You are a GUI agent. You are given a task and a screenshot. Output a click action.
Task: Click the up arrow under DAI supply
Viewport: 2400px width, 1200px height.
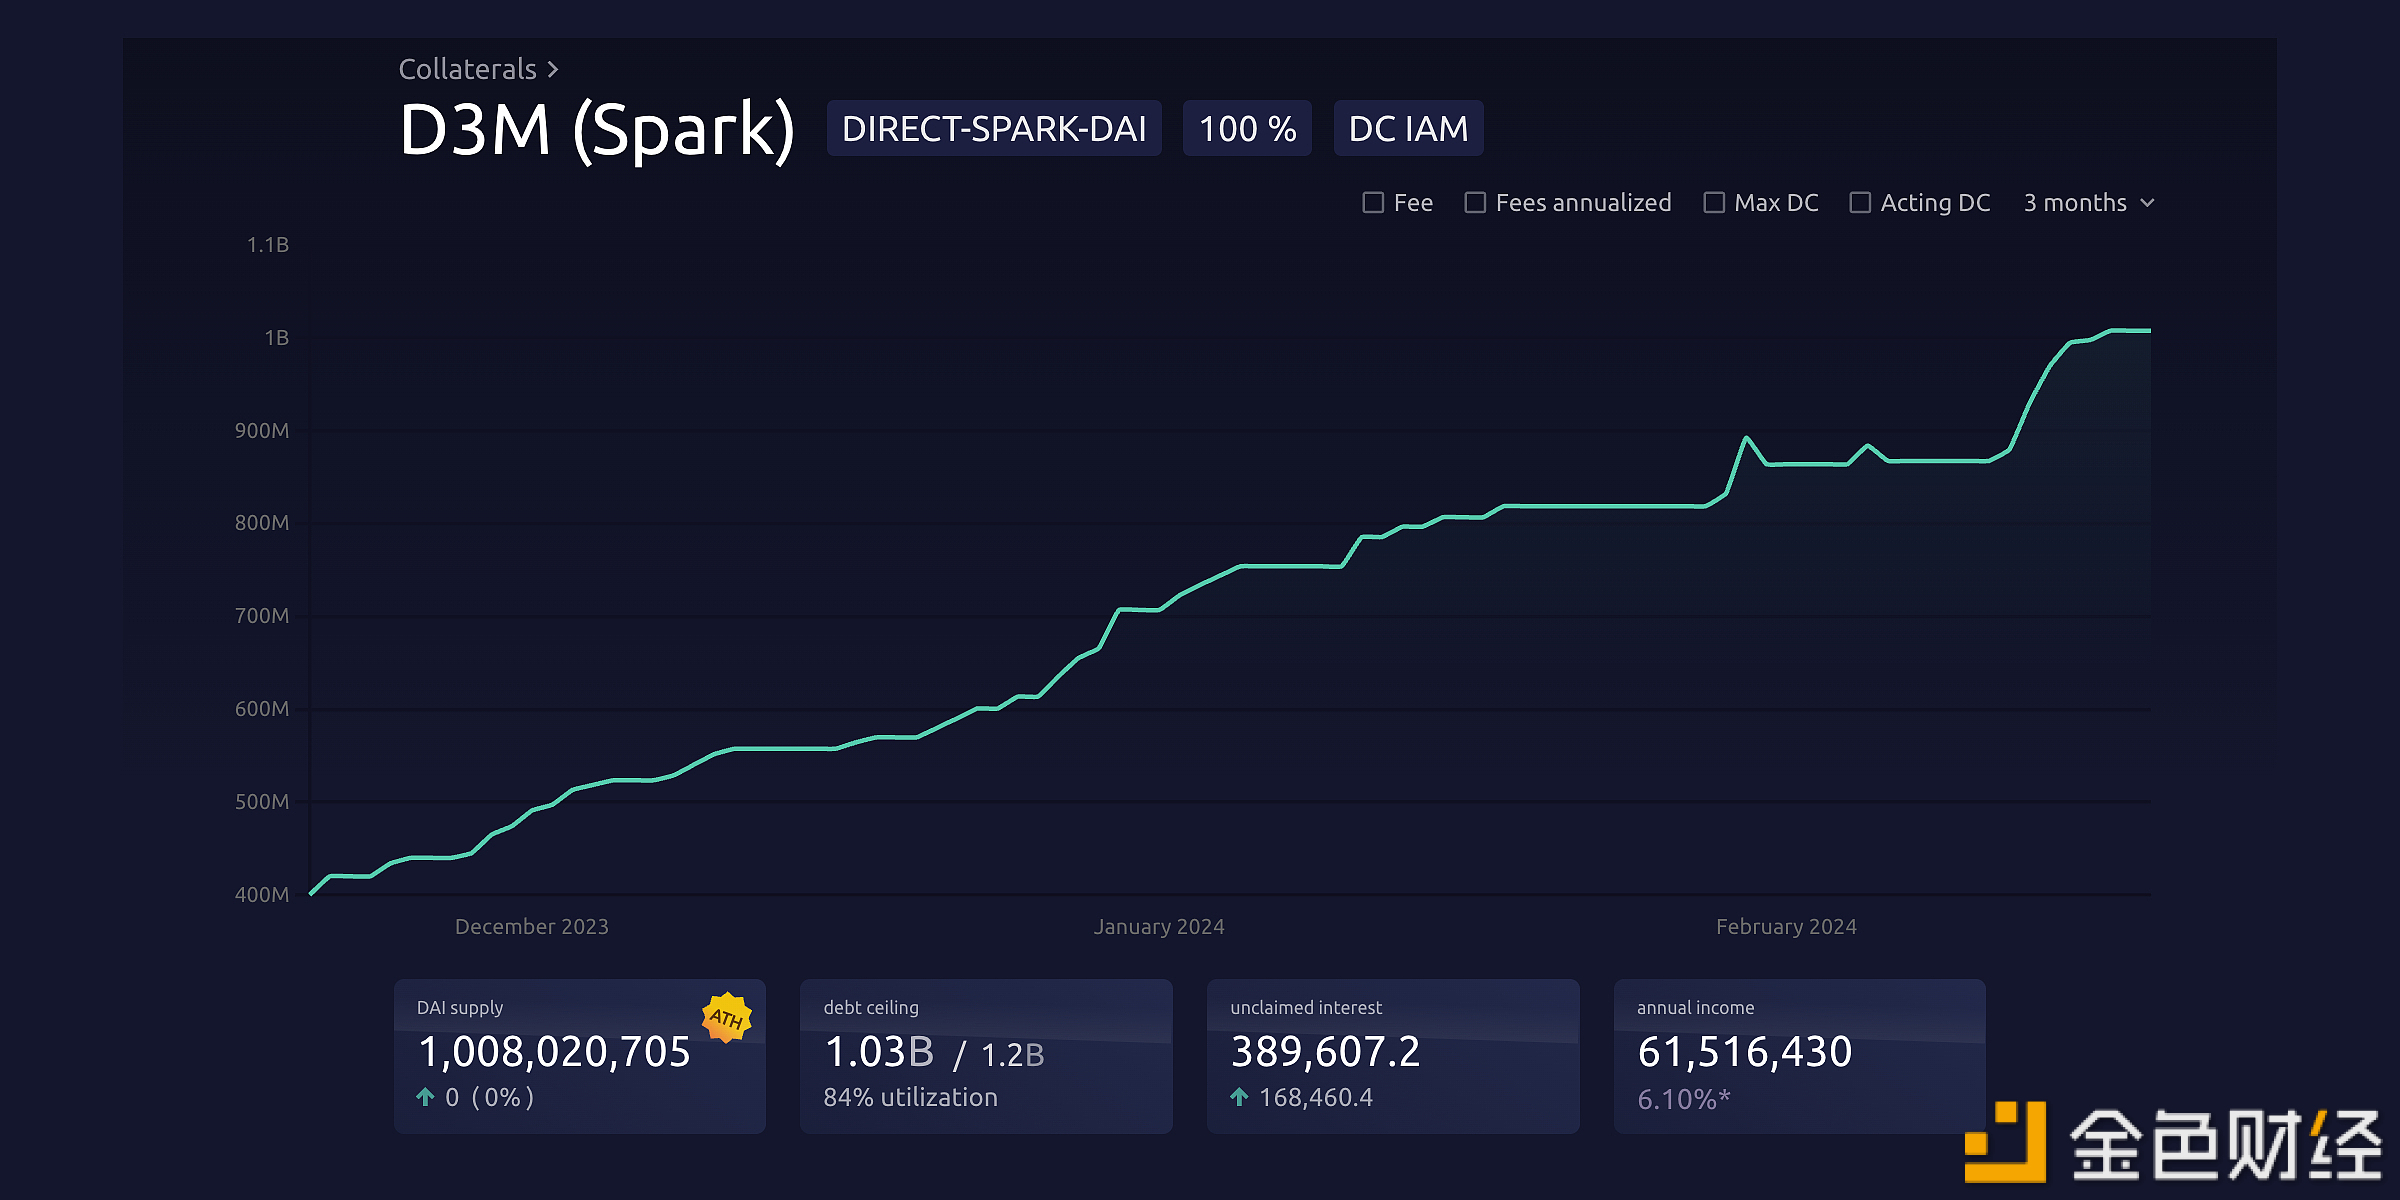425,1097
